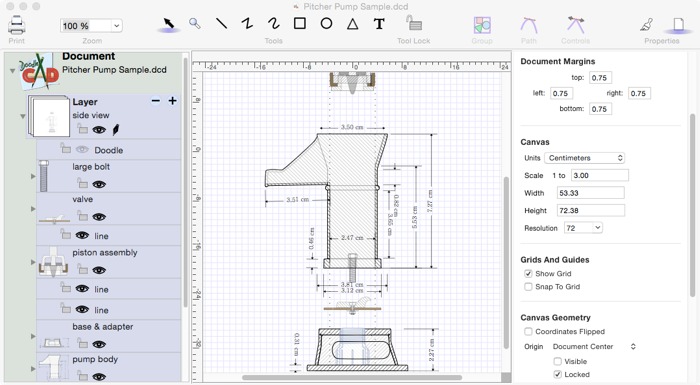Click lock icon on piston assembly row
This screenshot has width=700, height=385.
coord(82,269)
